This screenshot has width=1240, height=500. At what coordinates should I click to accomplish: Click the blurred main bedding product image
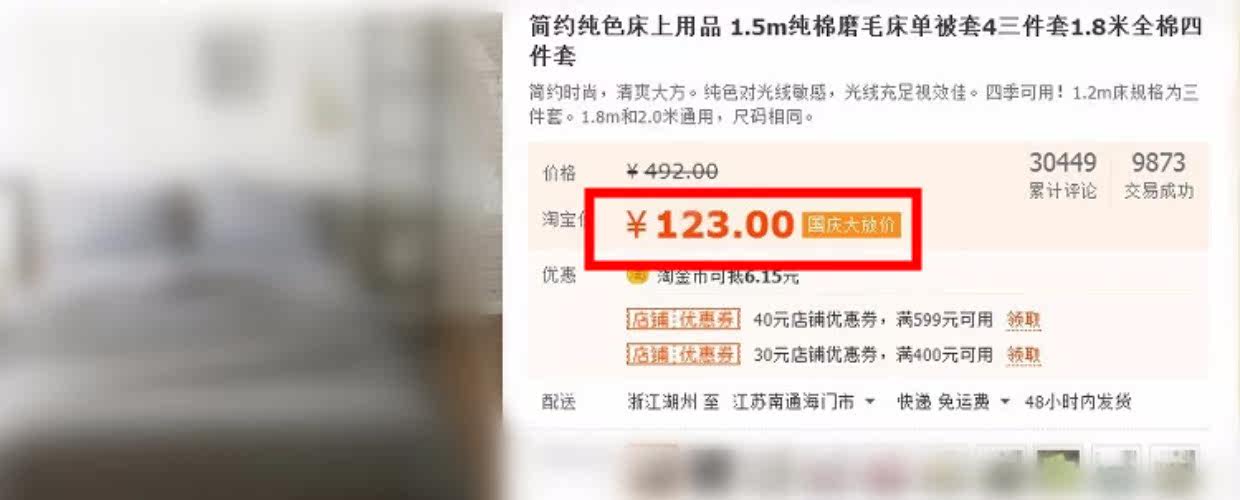(250, 250)
